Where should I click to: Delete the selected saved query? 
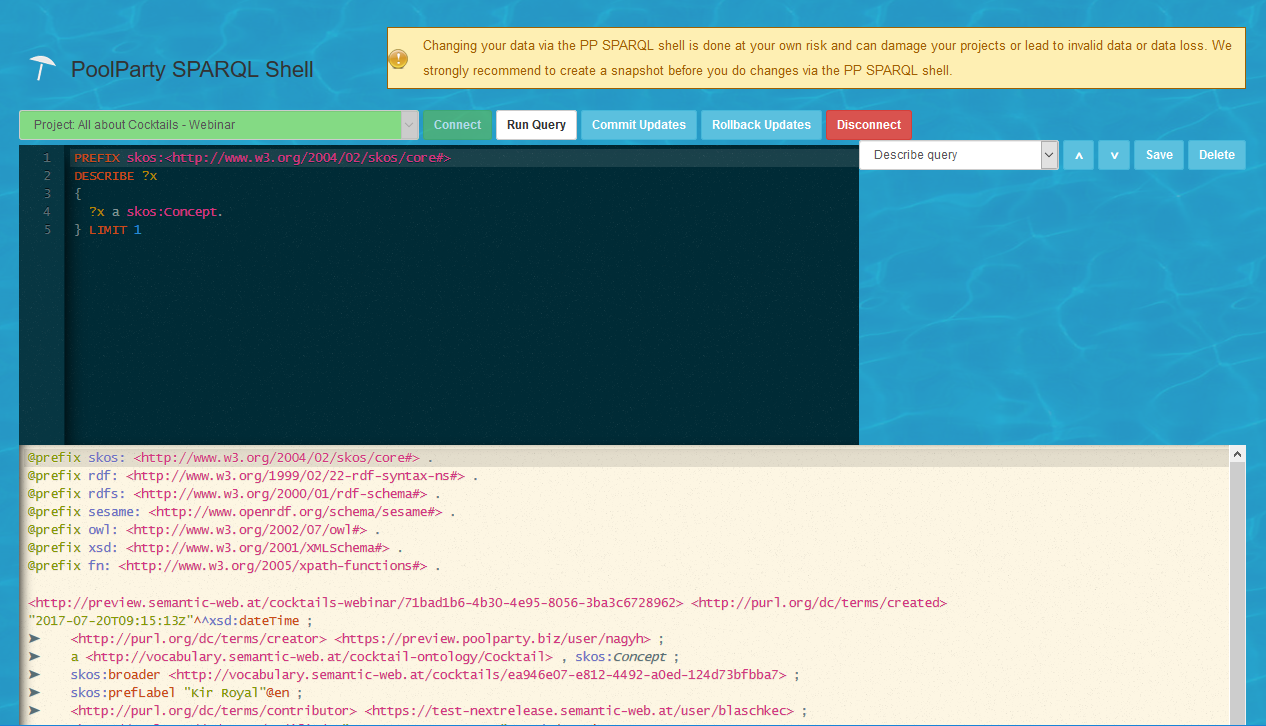pyautogui.click(x=1216, y=155)
